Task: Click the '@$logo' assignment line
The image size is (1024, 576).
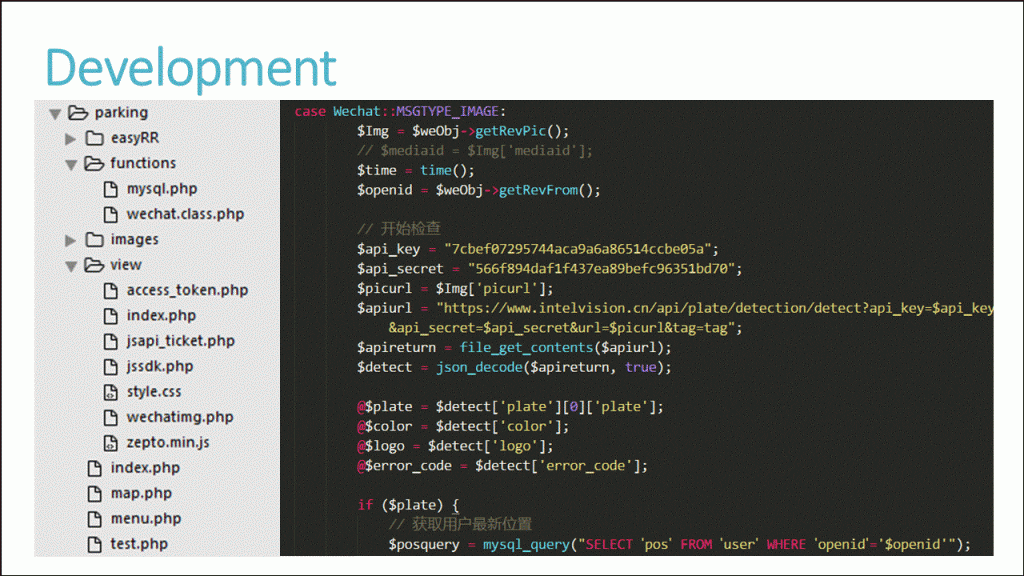Action: point(455,446)
